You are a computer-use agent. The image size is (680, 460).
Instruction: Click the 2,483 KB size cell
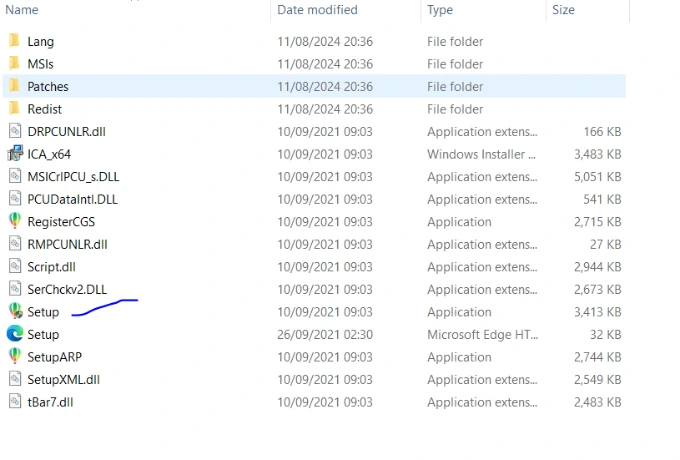[598, 402]
